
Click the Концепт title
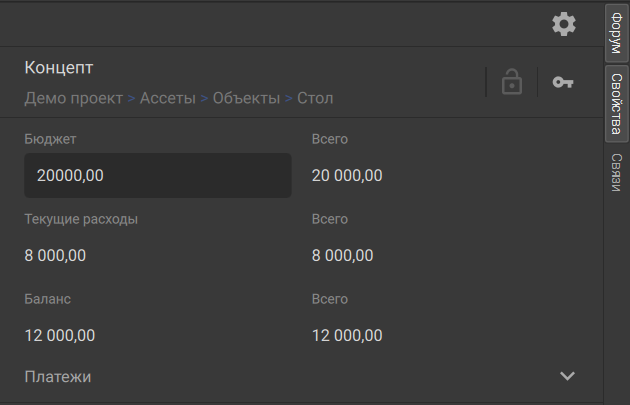59,68
